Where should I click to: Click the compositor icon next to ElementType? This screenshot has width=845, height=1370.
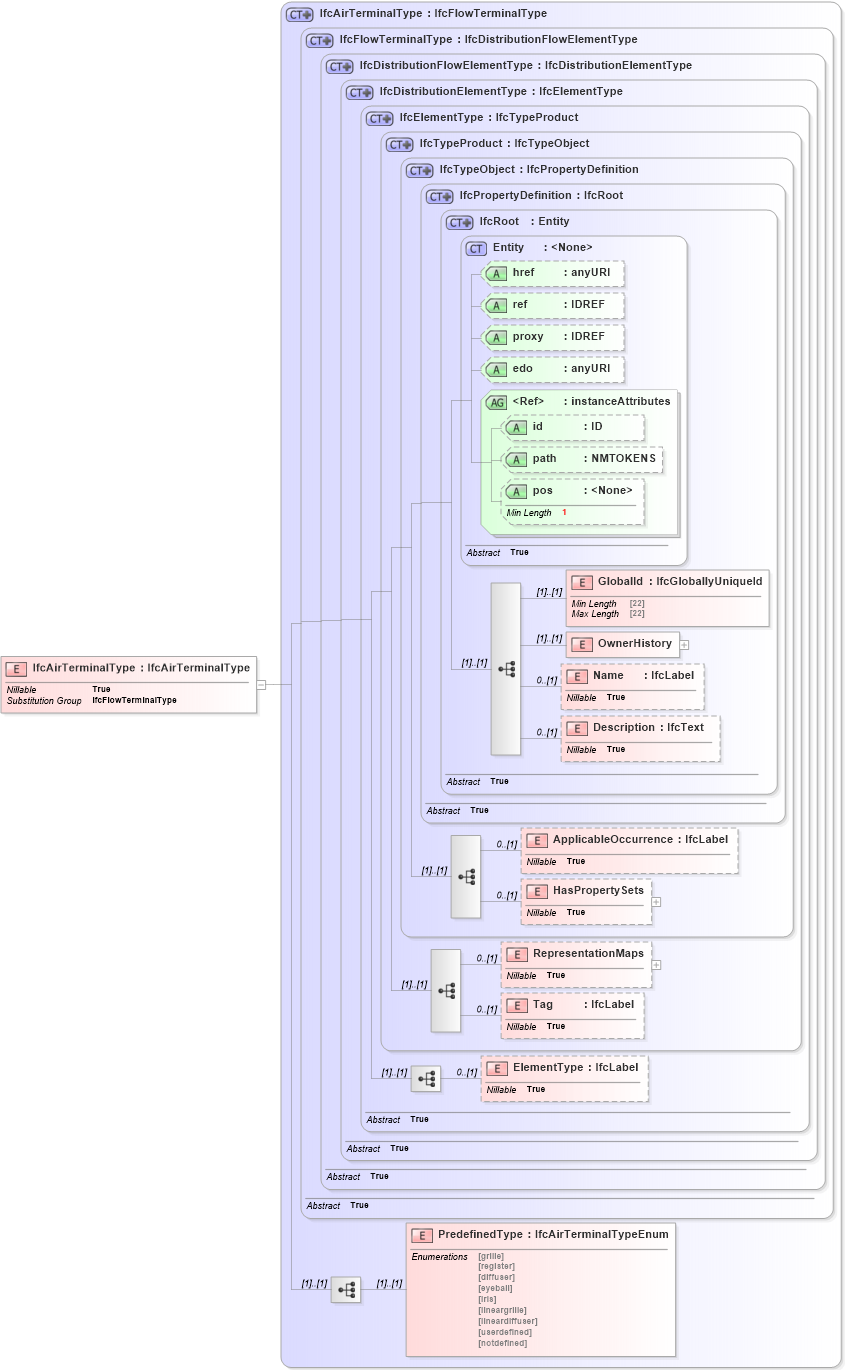click(425, 1078)
